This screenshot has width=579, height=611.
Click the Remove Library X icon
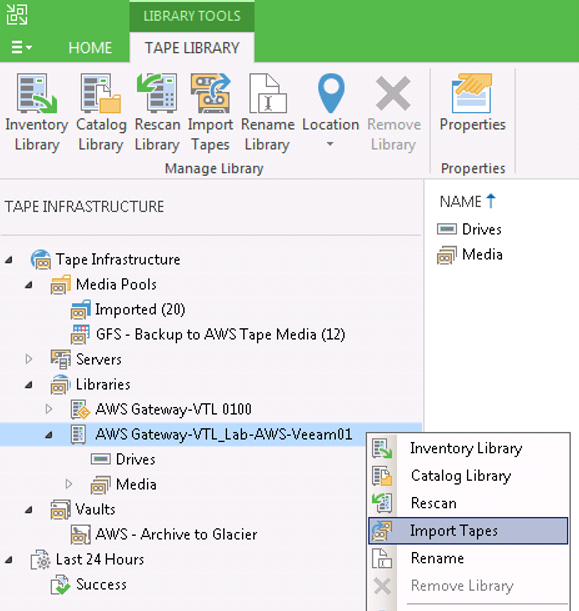click(x=393, y=94)
